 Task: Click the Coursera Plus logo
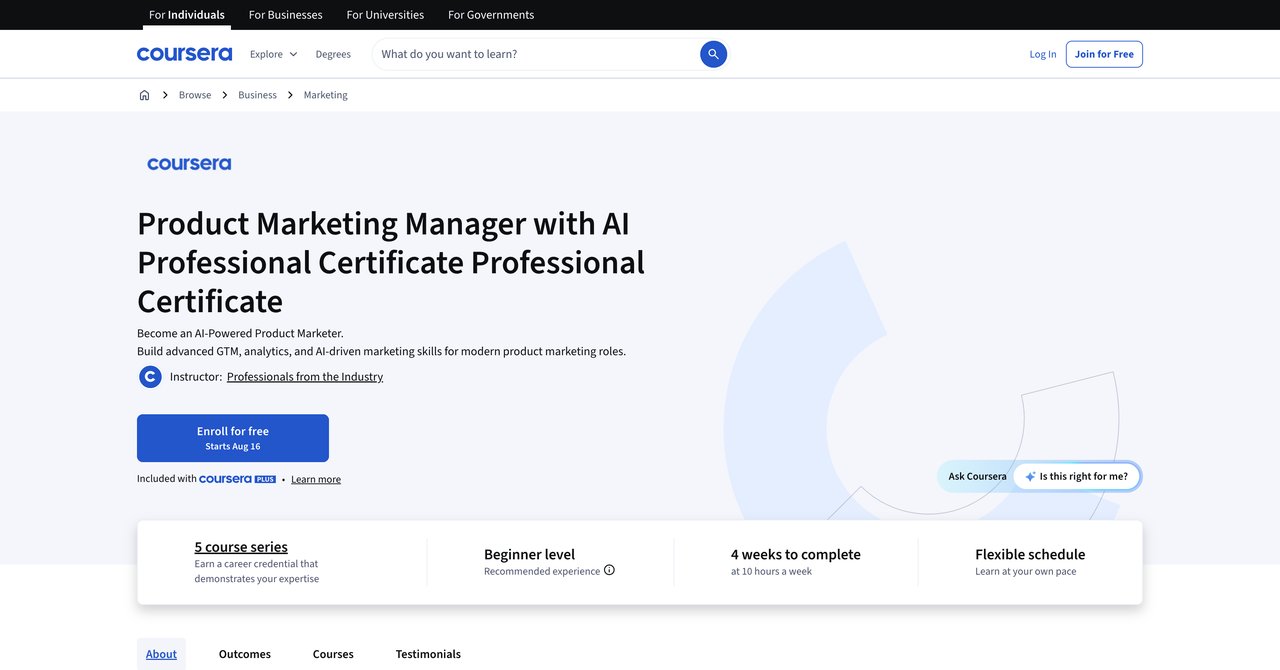tap(237, 479)
